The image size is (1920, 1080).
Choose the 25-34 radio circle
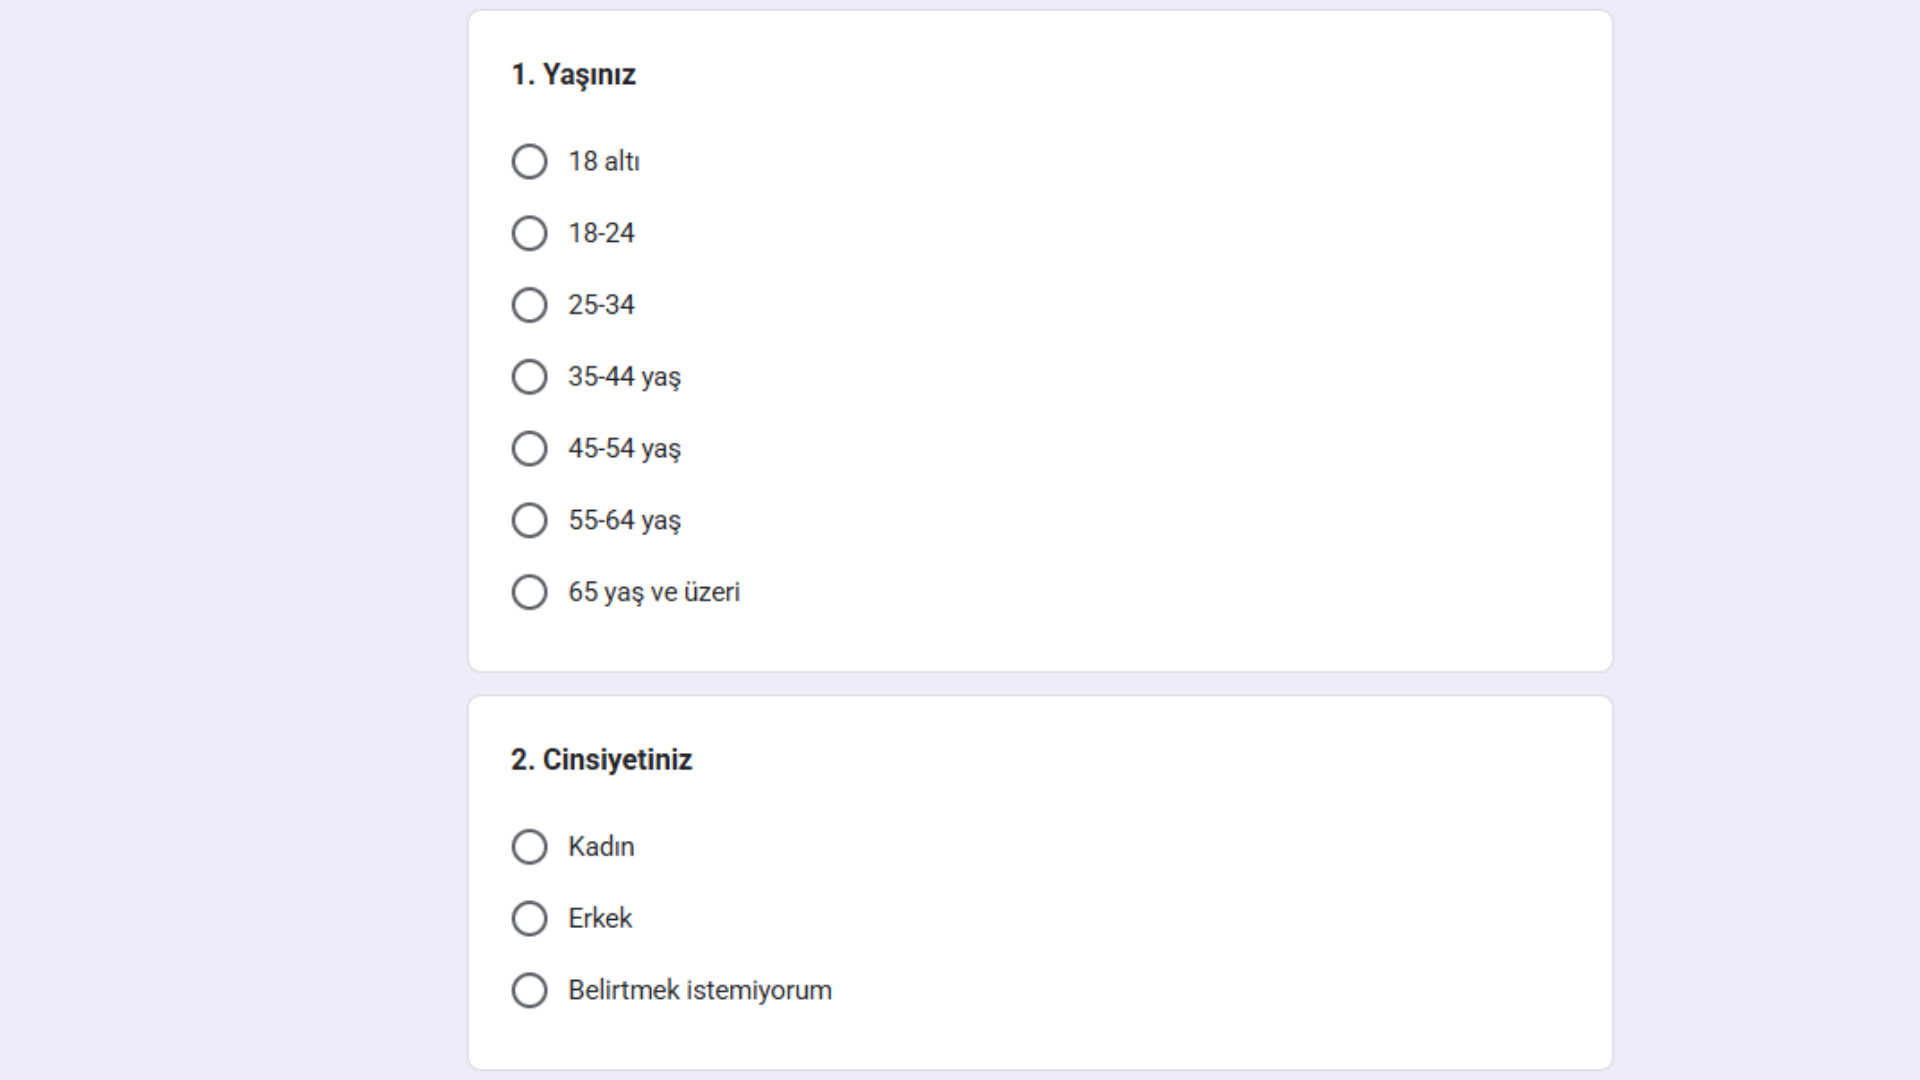pyautogui.click(x=529, y=305)
